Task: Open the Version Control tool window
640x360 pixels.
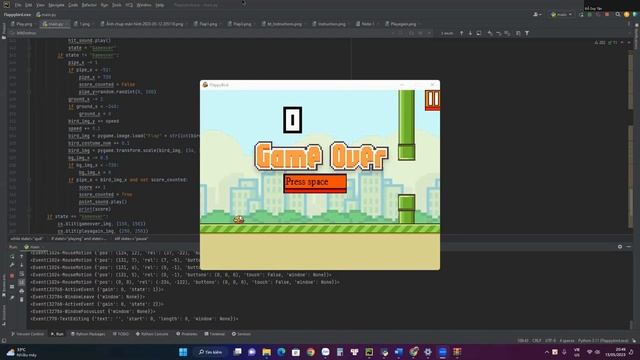Action: (x=28, y=334)
